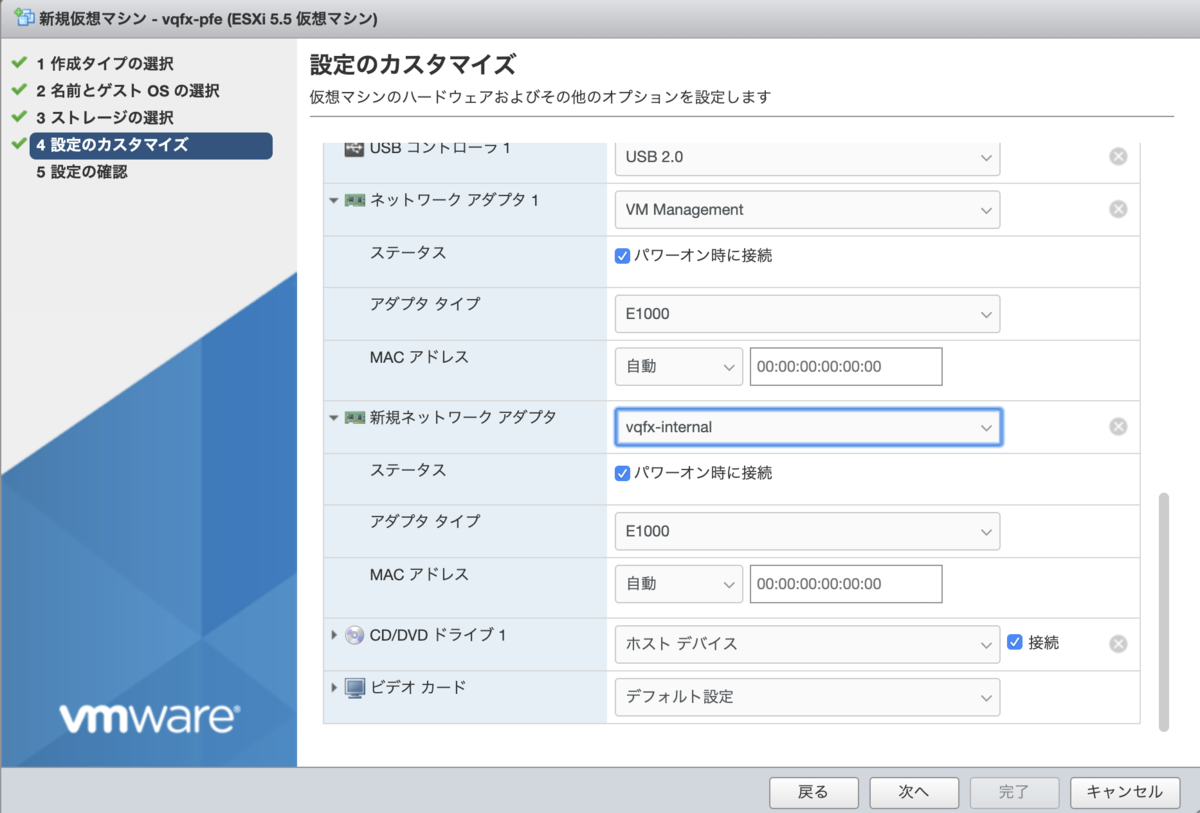Click アダプタ タイプ label under Network Adapter 1
Image resolution: width=1200 pixels, height=813 pixels.
point(424,304)
